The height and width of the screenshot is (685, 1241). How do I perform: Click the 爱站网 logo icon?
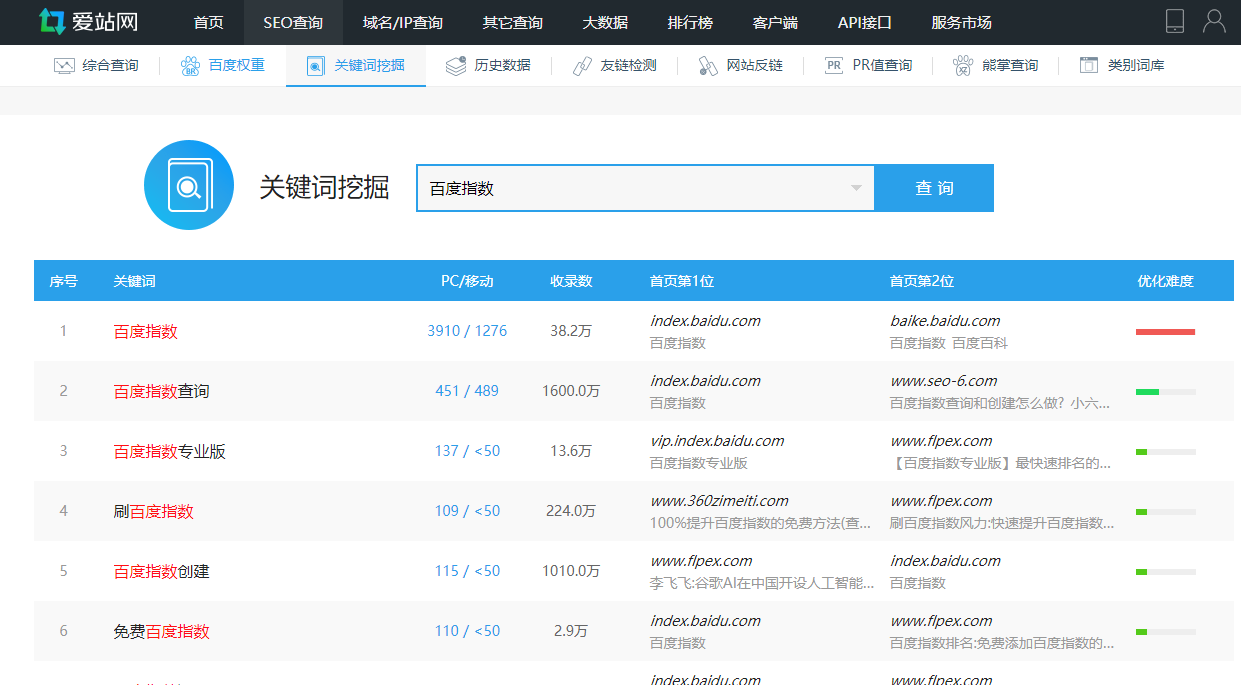point(52,21)
